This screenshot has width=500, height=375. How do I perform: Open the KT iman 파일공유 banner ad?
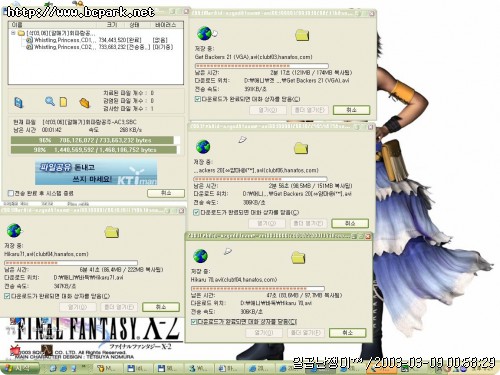click(96, 173)
